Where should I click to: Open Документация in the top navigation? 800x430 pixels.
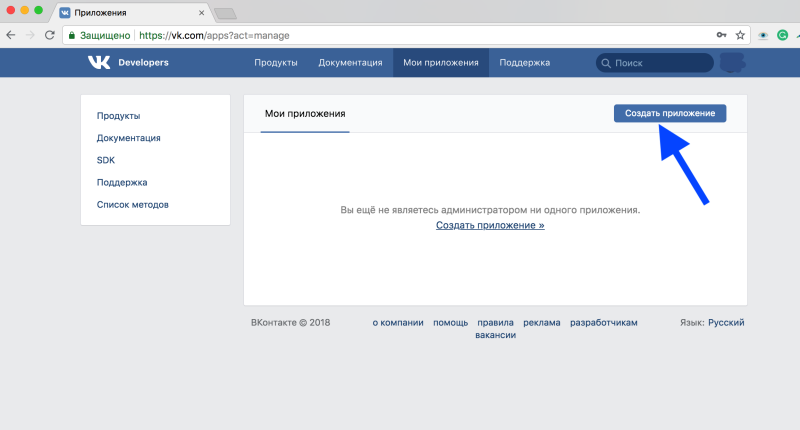[351, 63]
